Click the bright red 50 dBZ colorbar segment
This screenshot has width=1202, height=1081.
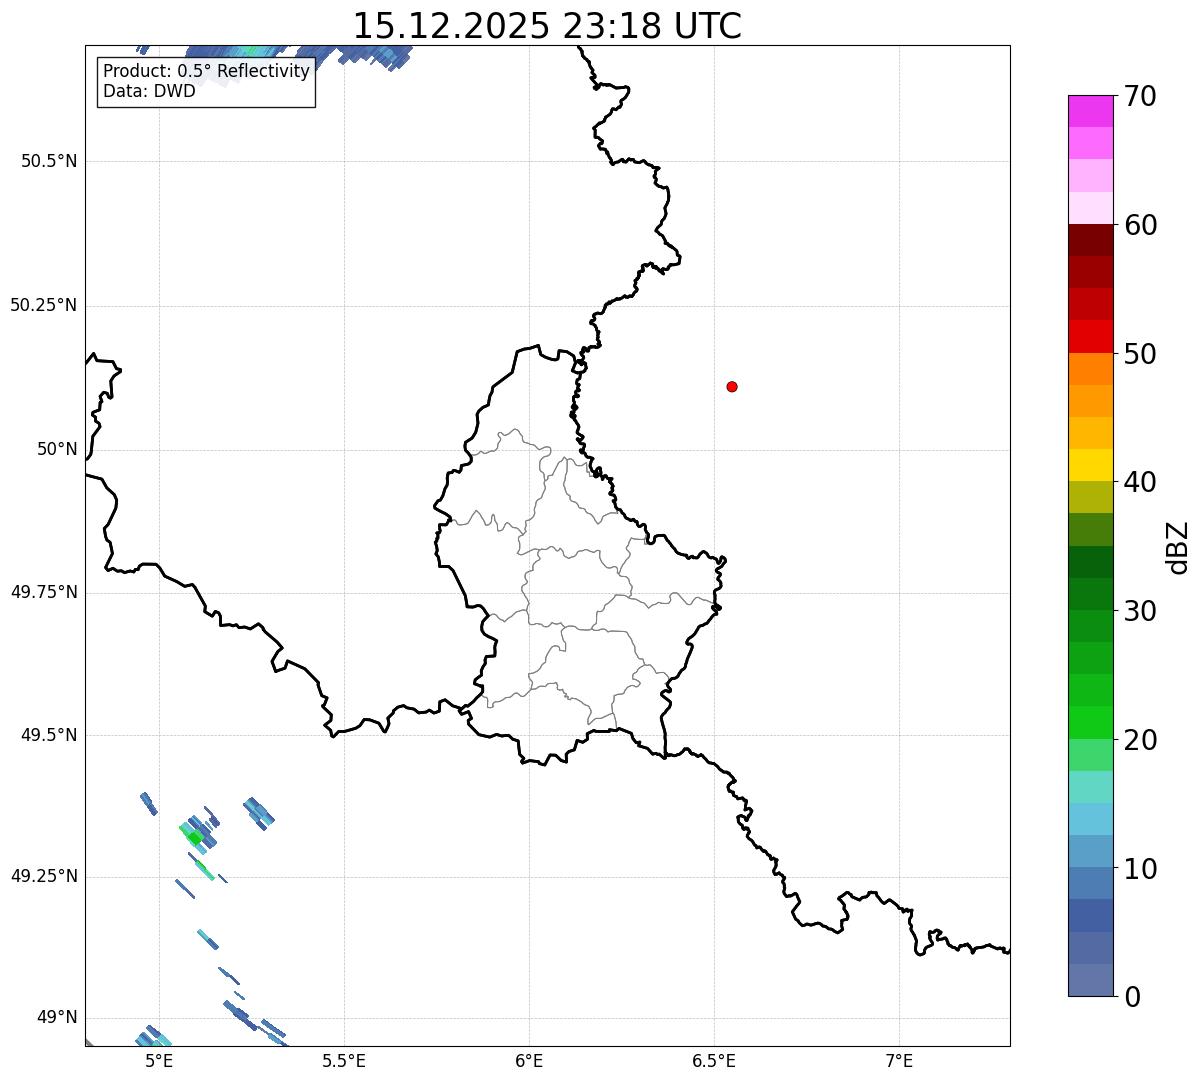(1090, 337)
